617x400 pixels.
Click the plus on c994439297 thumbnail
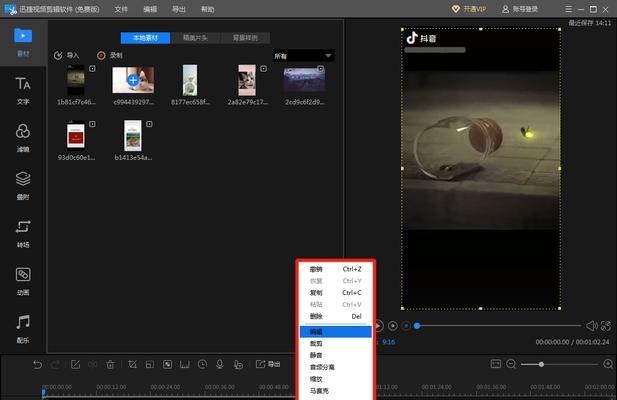click(x=133, y=80)
